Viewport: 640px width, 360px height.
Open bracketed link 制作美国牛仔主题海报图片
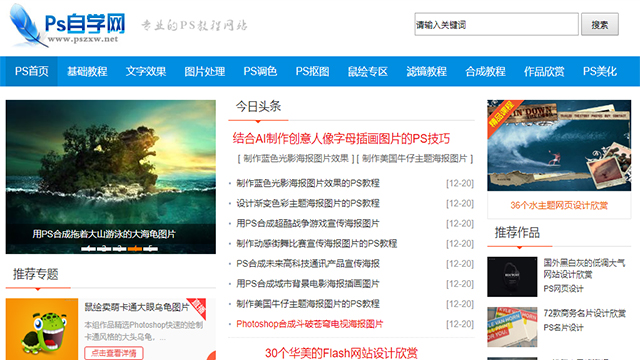(x=414, y=158)
